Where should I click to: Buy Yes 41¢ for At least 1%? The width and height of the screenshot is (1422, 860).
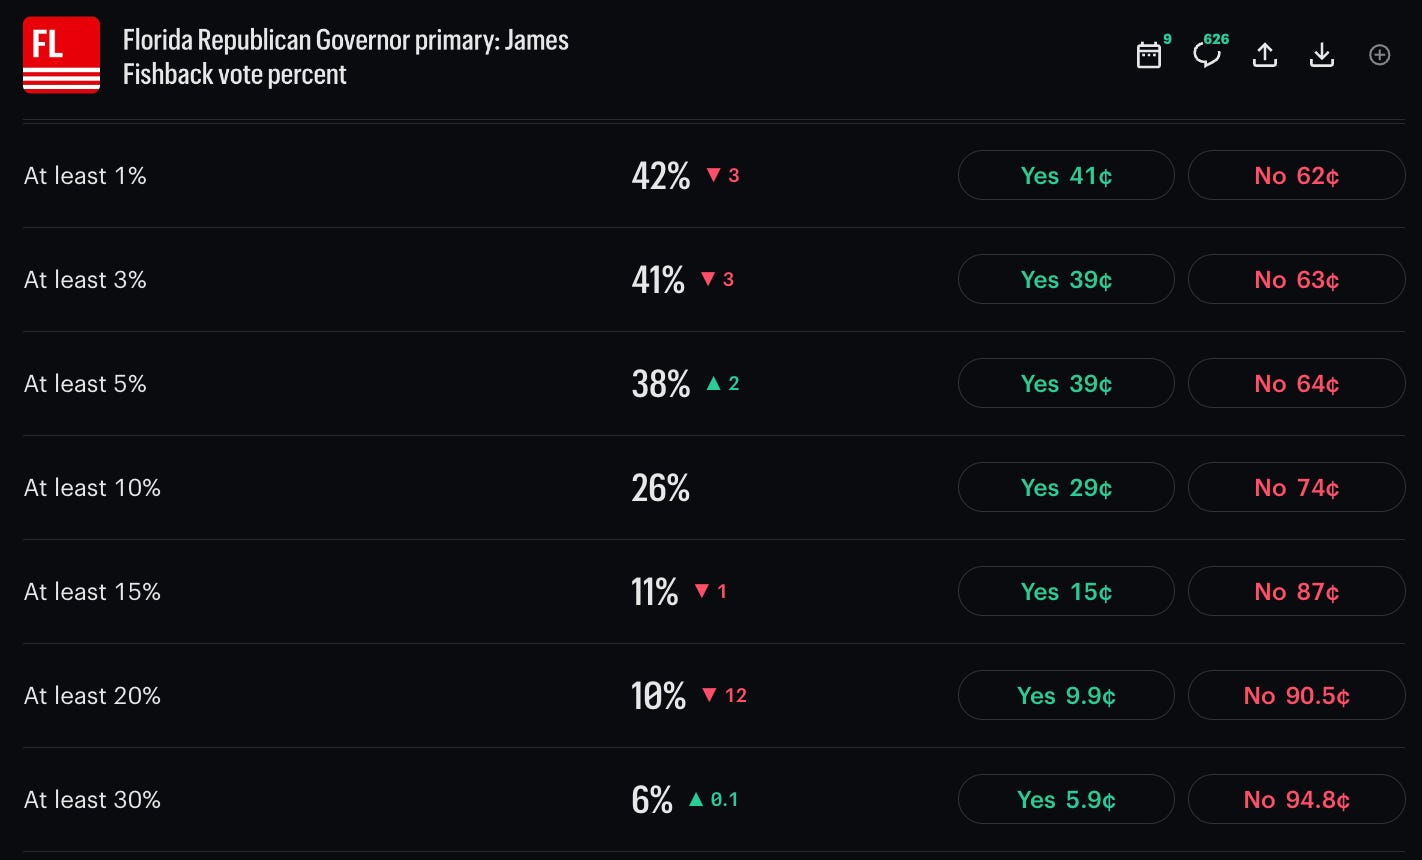point(1066,175)
